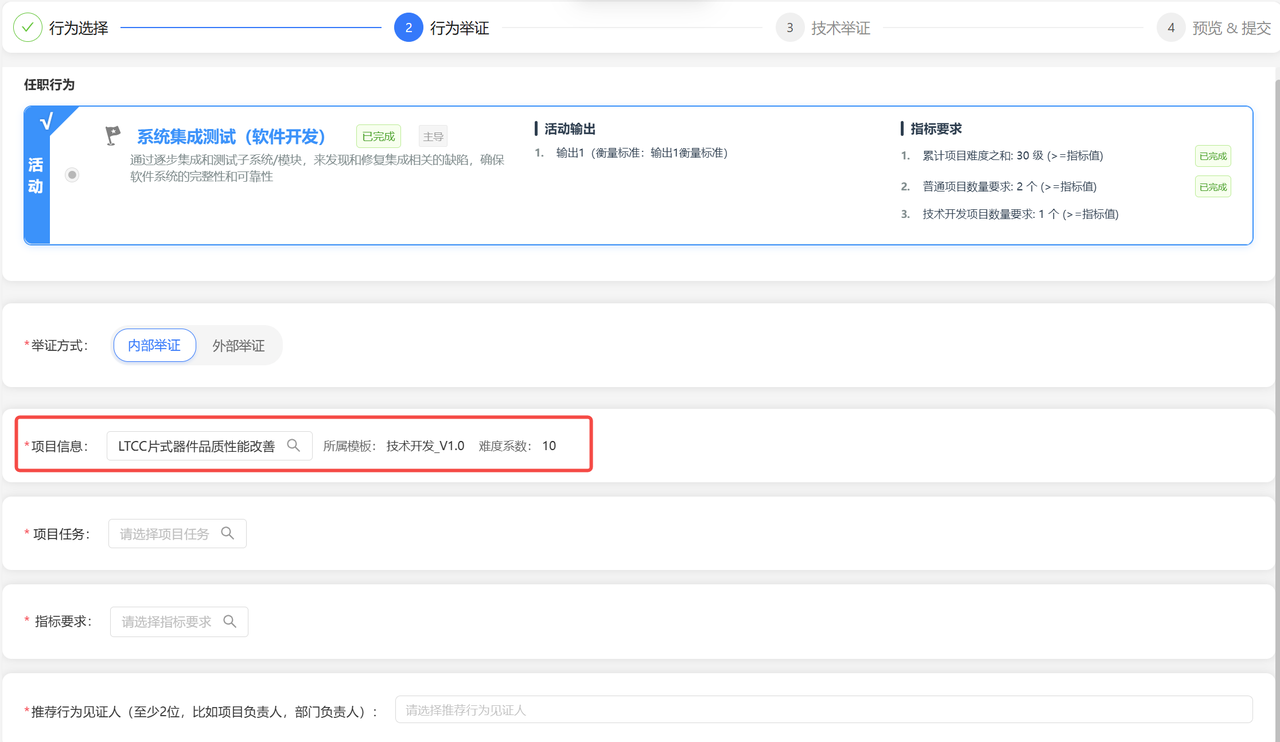
Task: Click search icon in 项目信息 field
Action: coord(294,446)
